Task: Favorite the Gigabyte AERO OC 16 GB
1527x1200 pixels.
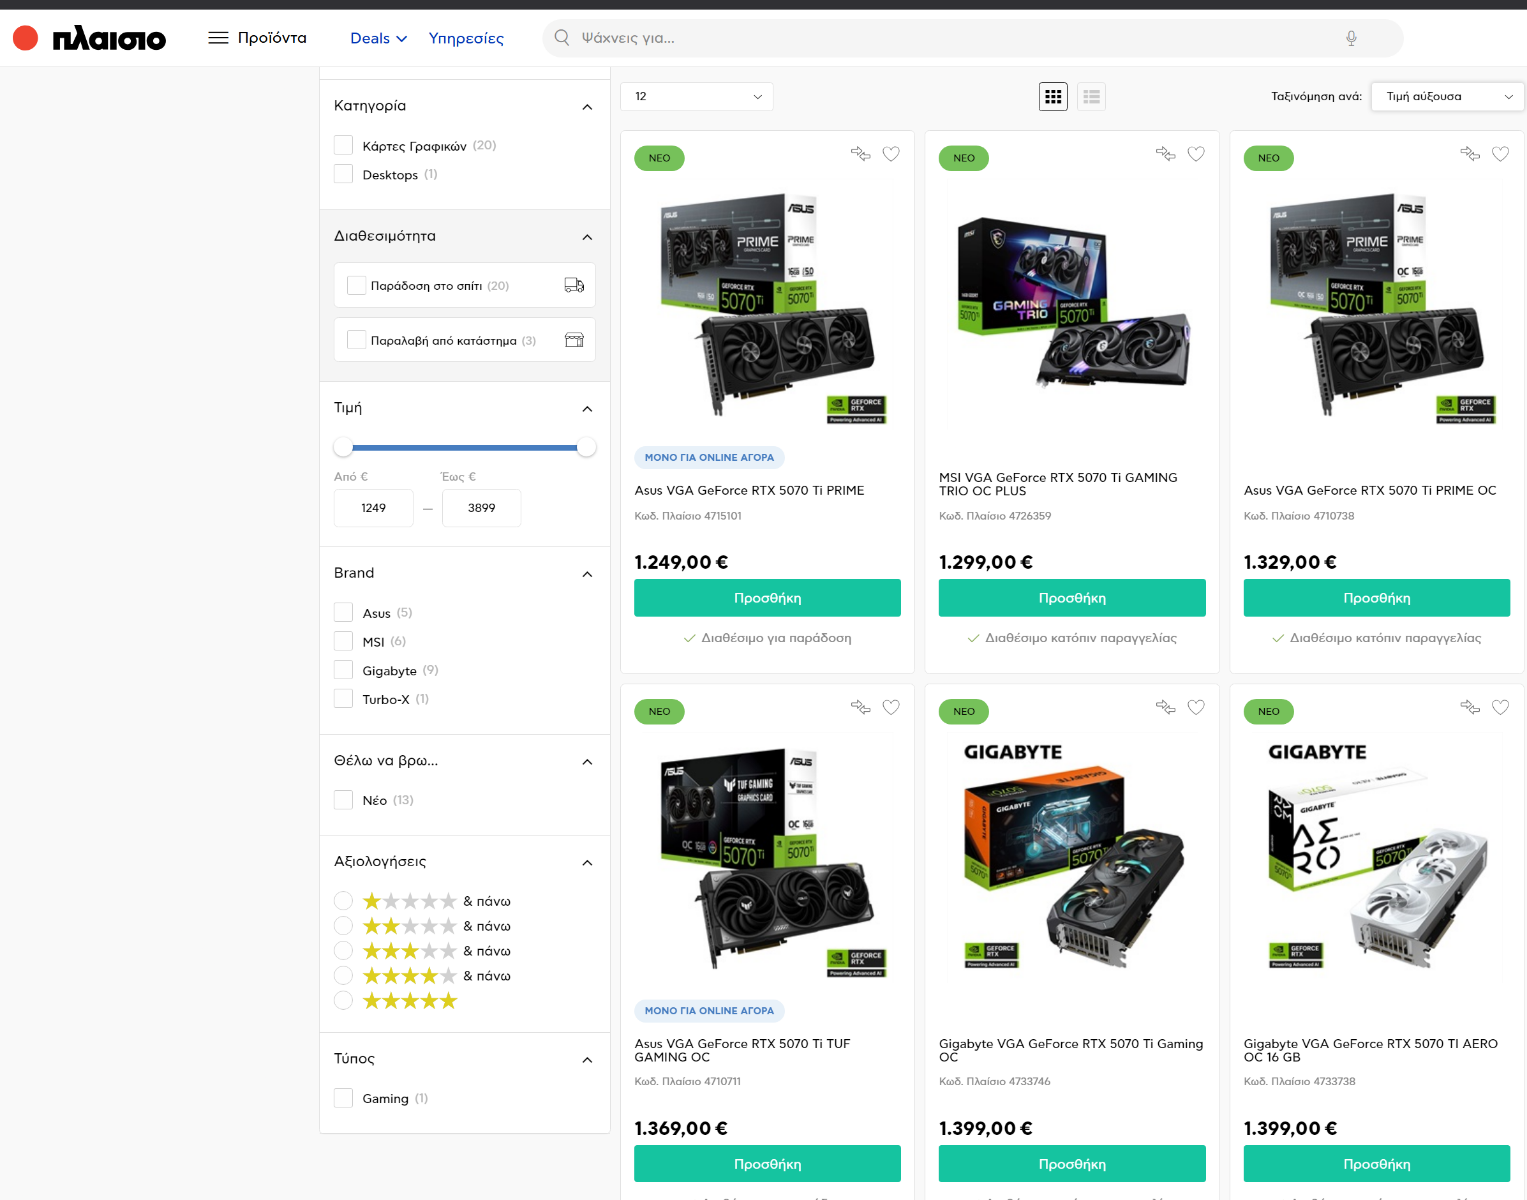Action: click(1500, 707)
